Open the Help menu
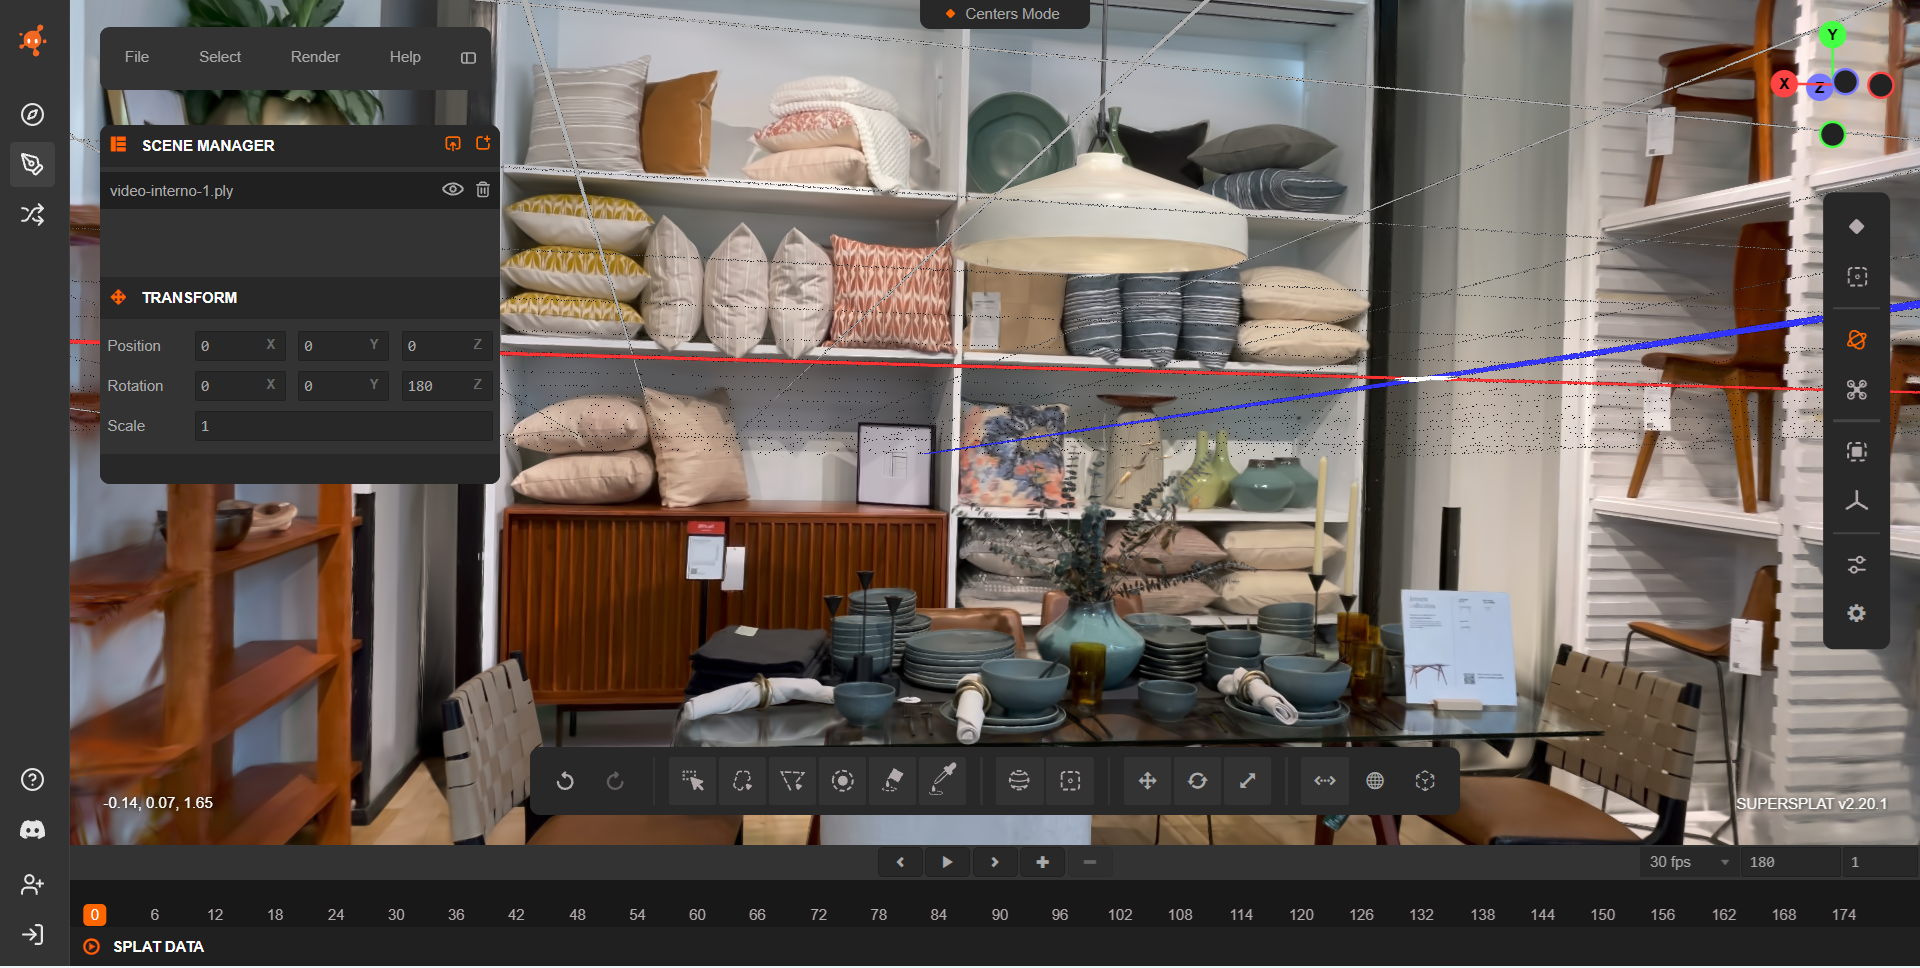1920x968 pixels. [x=405, y=57]
